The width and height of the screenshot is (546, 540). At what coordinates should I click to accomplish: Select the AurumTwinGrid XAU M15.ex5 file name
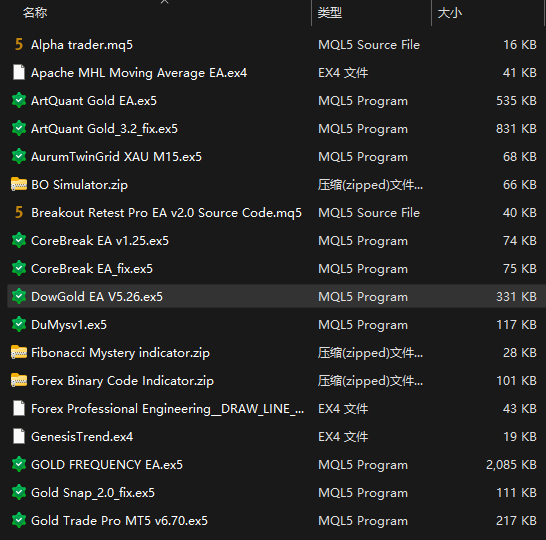pos(116,157)
